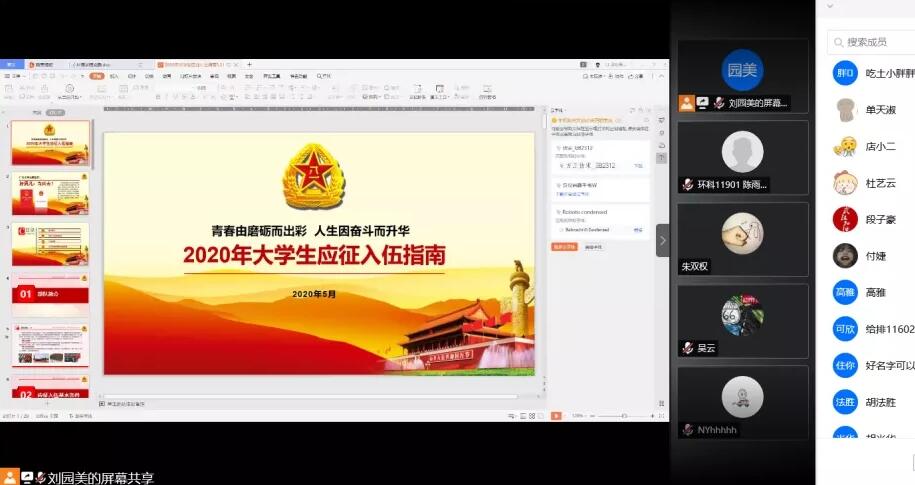Collapse members panel with top chevron
Image resolution: width=915 pixels, height=485 pixels.
830,6
